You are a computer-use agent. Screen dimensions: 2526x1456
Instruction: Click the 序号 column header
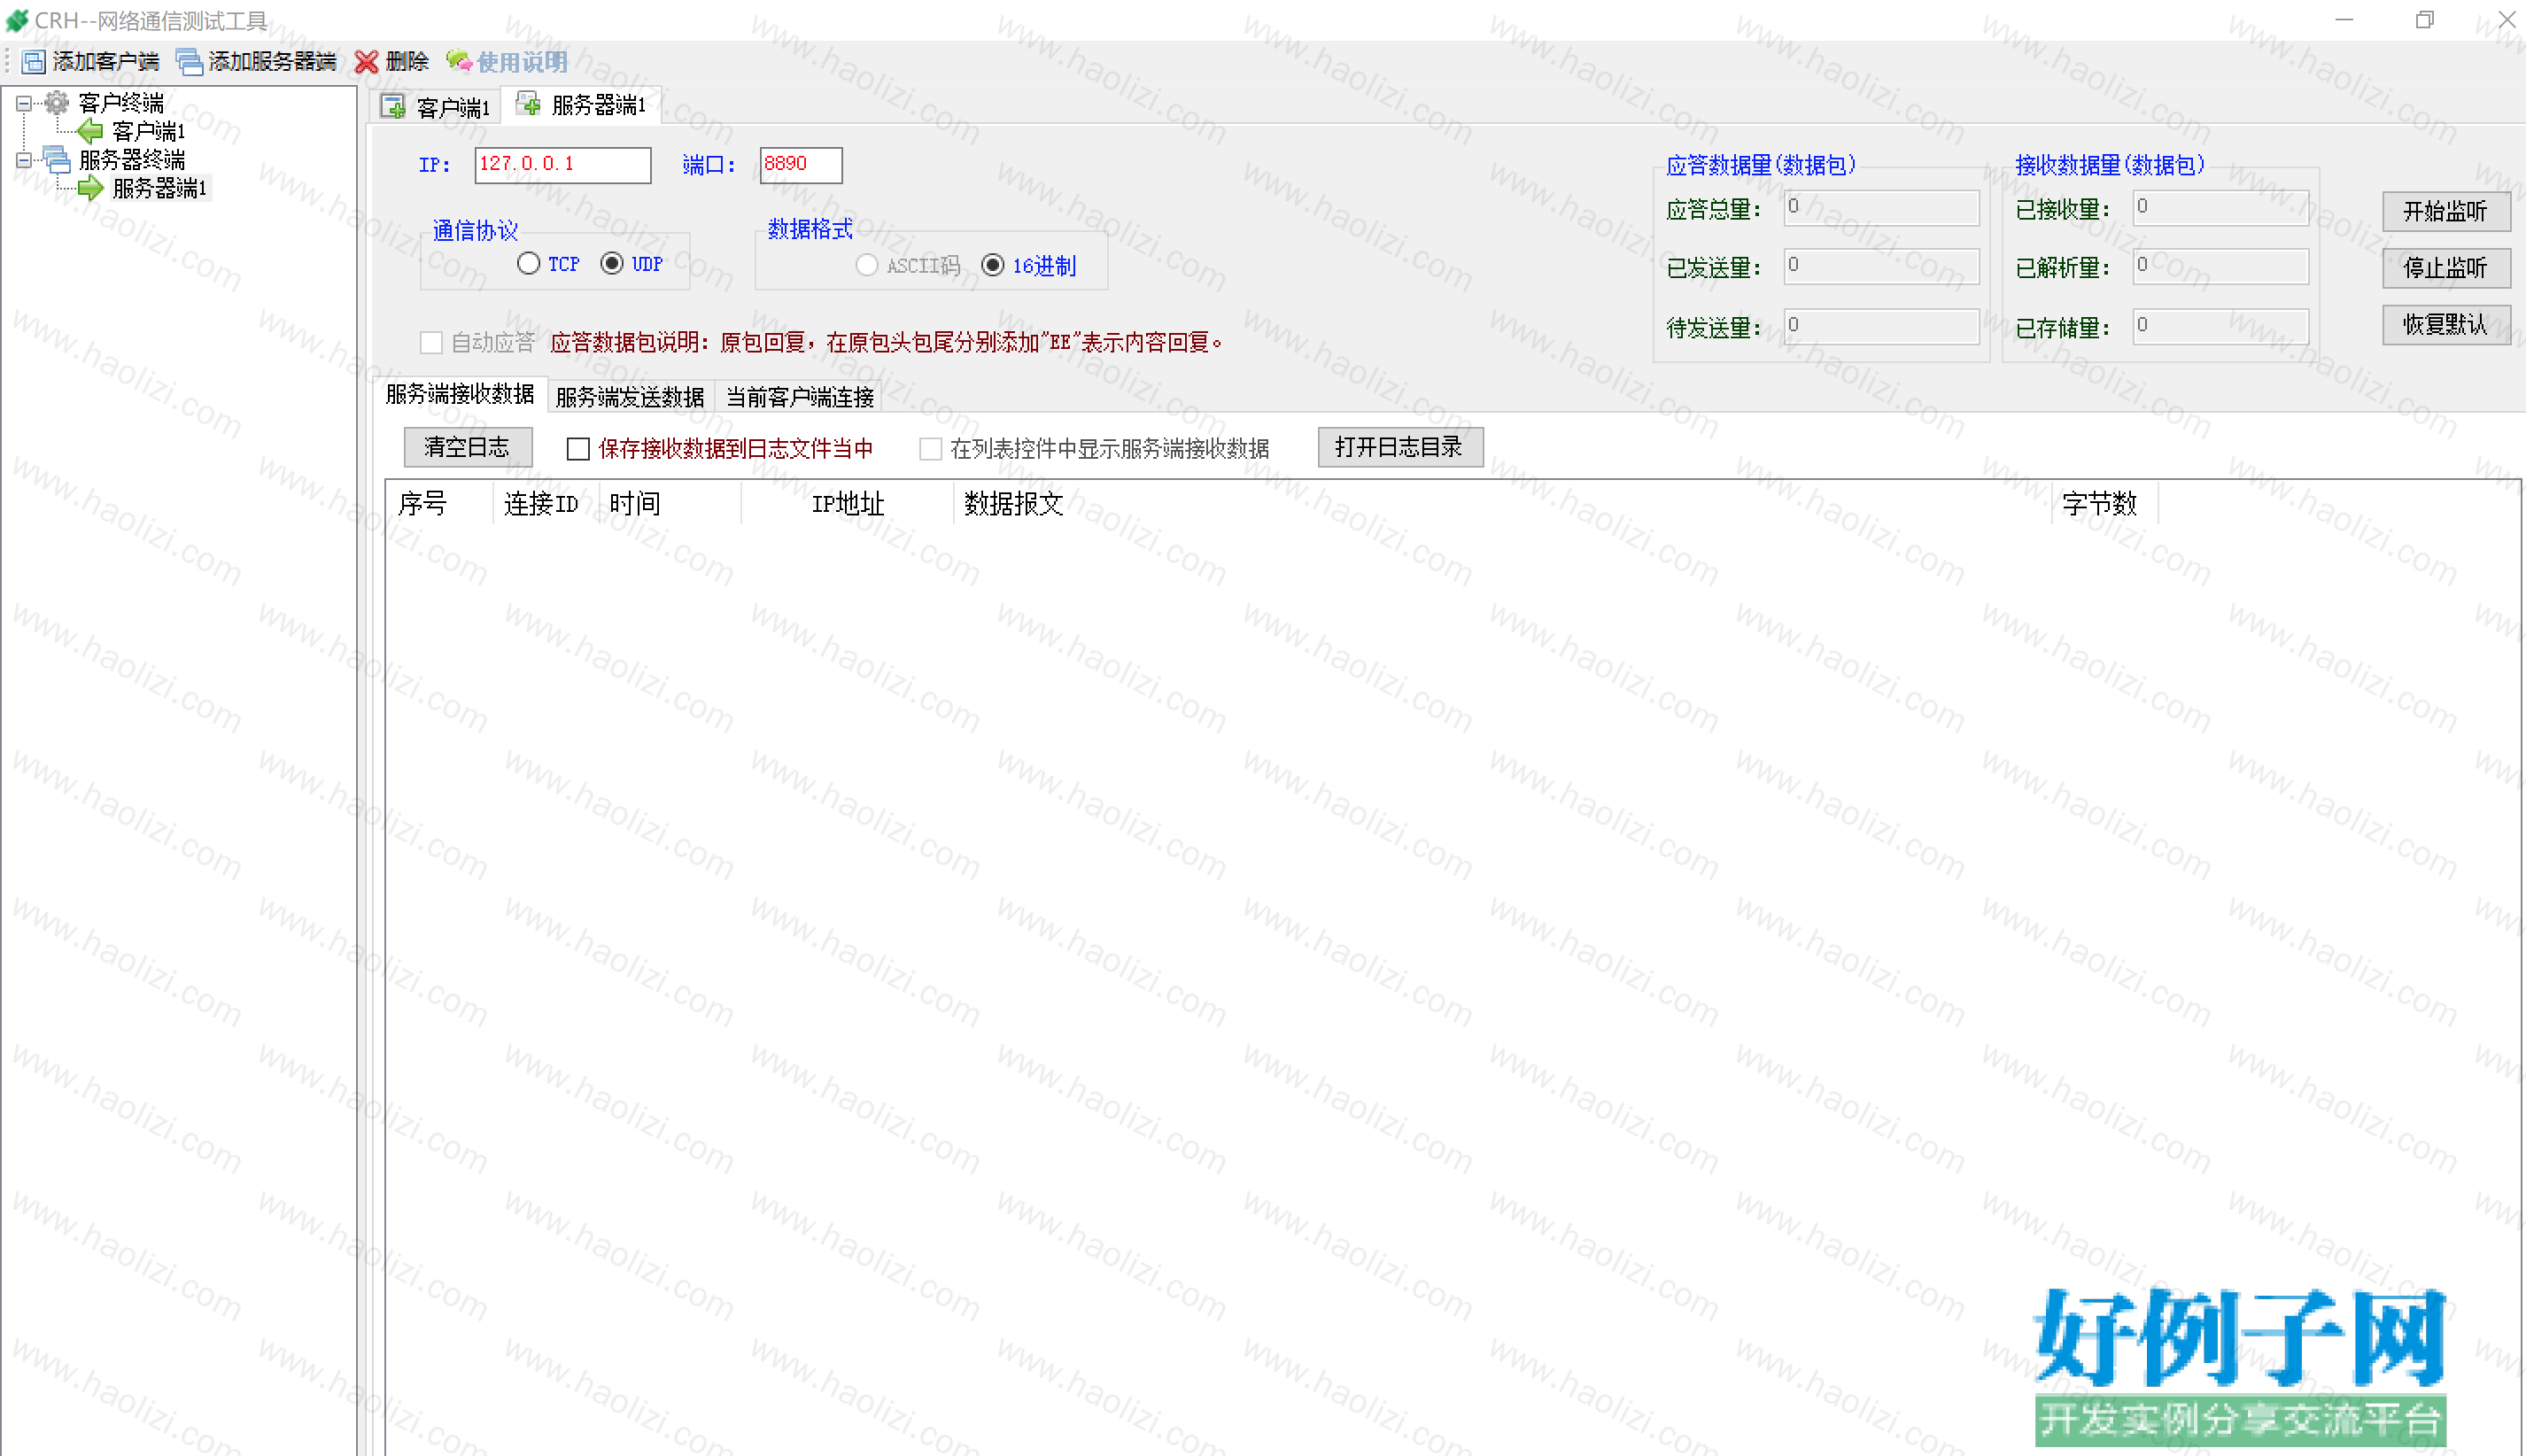click(x=440, y=504)
